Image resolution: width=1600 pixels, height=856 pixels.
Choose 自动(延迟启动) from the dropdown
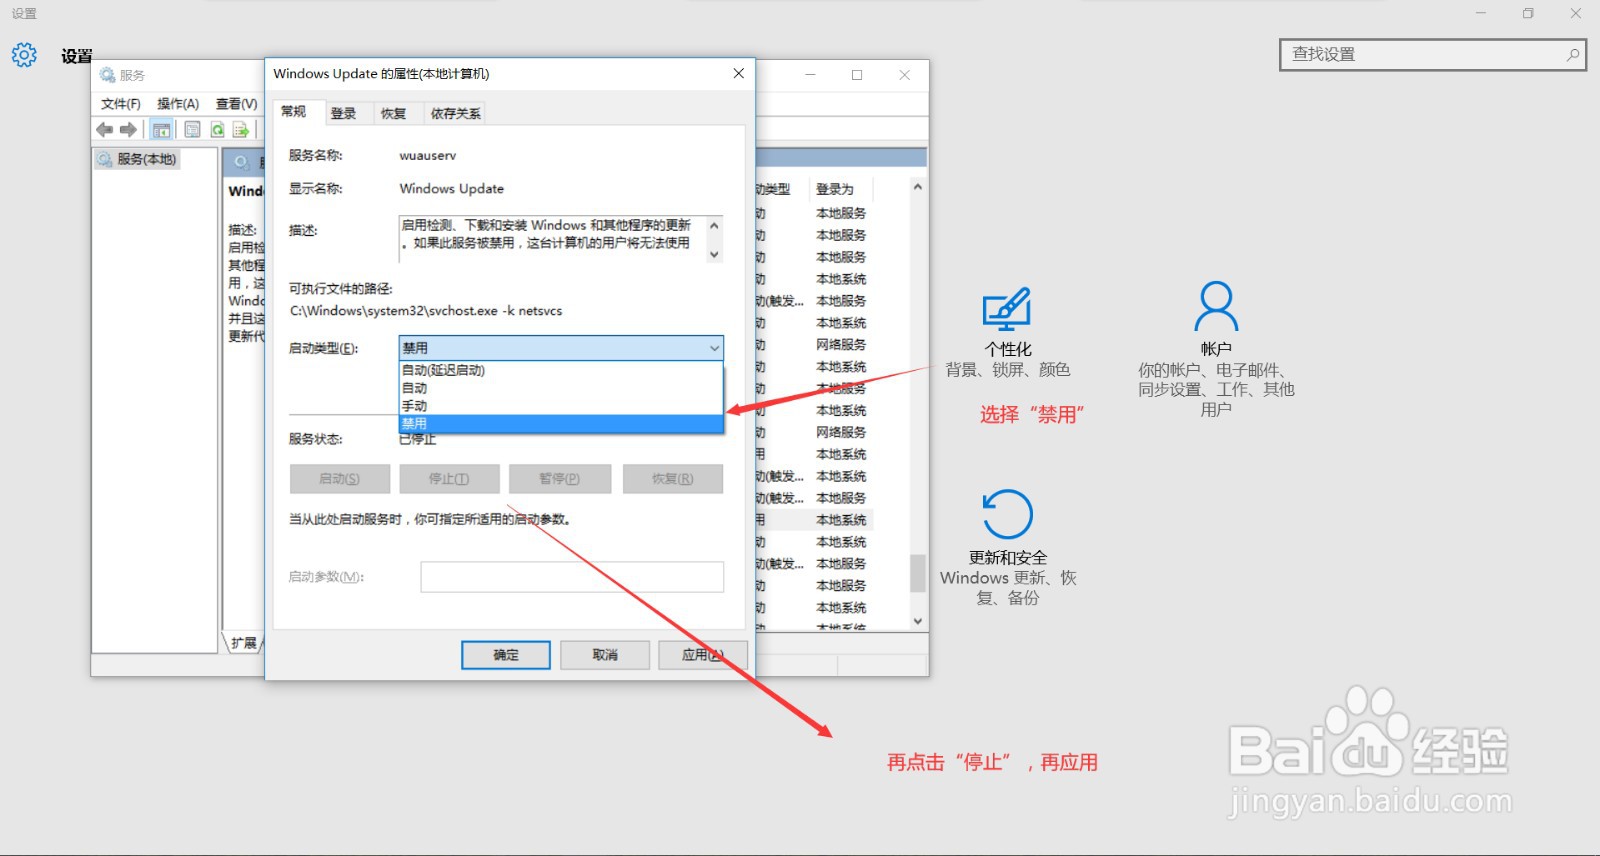[560, 370]
